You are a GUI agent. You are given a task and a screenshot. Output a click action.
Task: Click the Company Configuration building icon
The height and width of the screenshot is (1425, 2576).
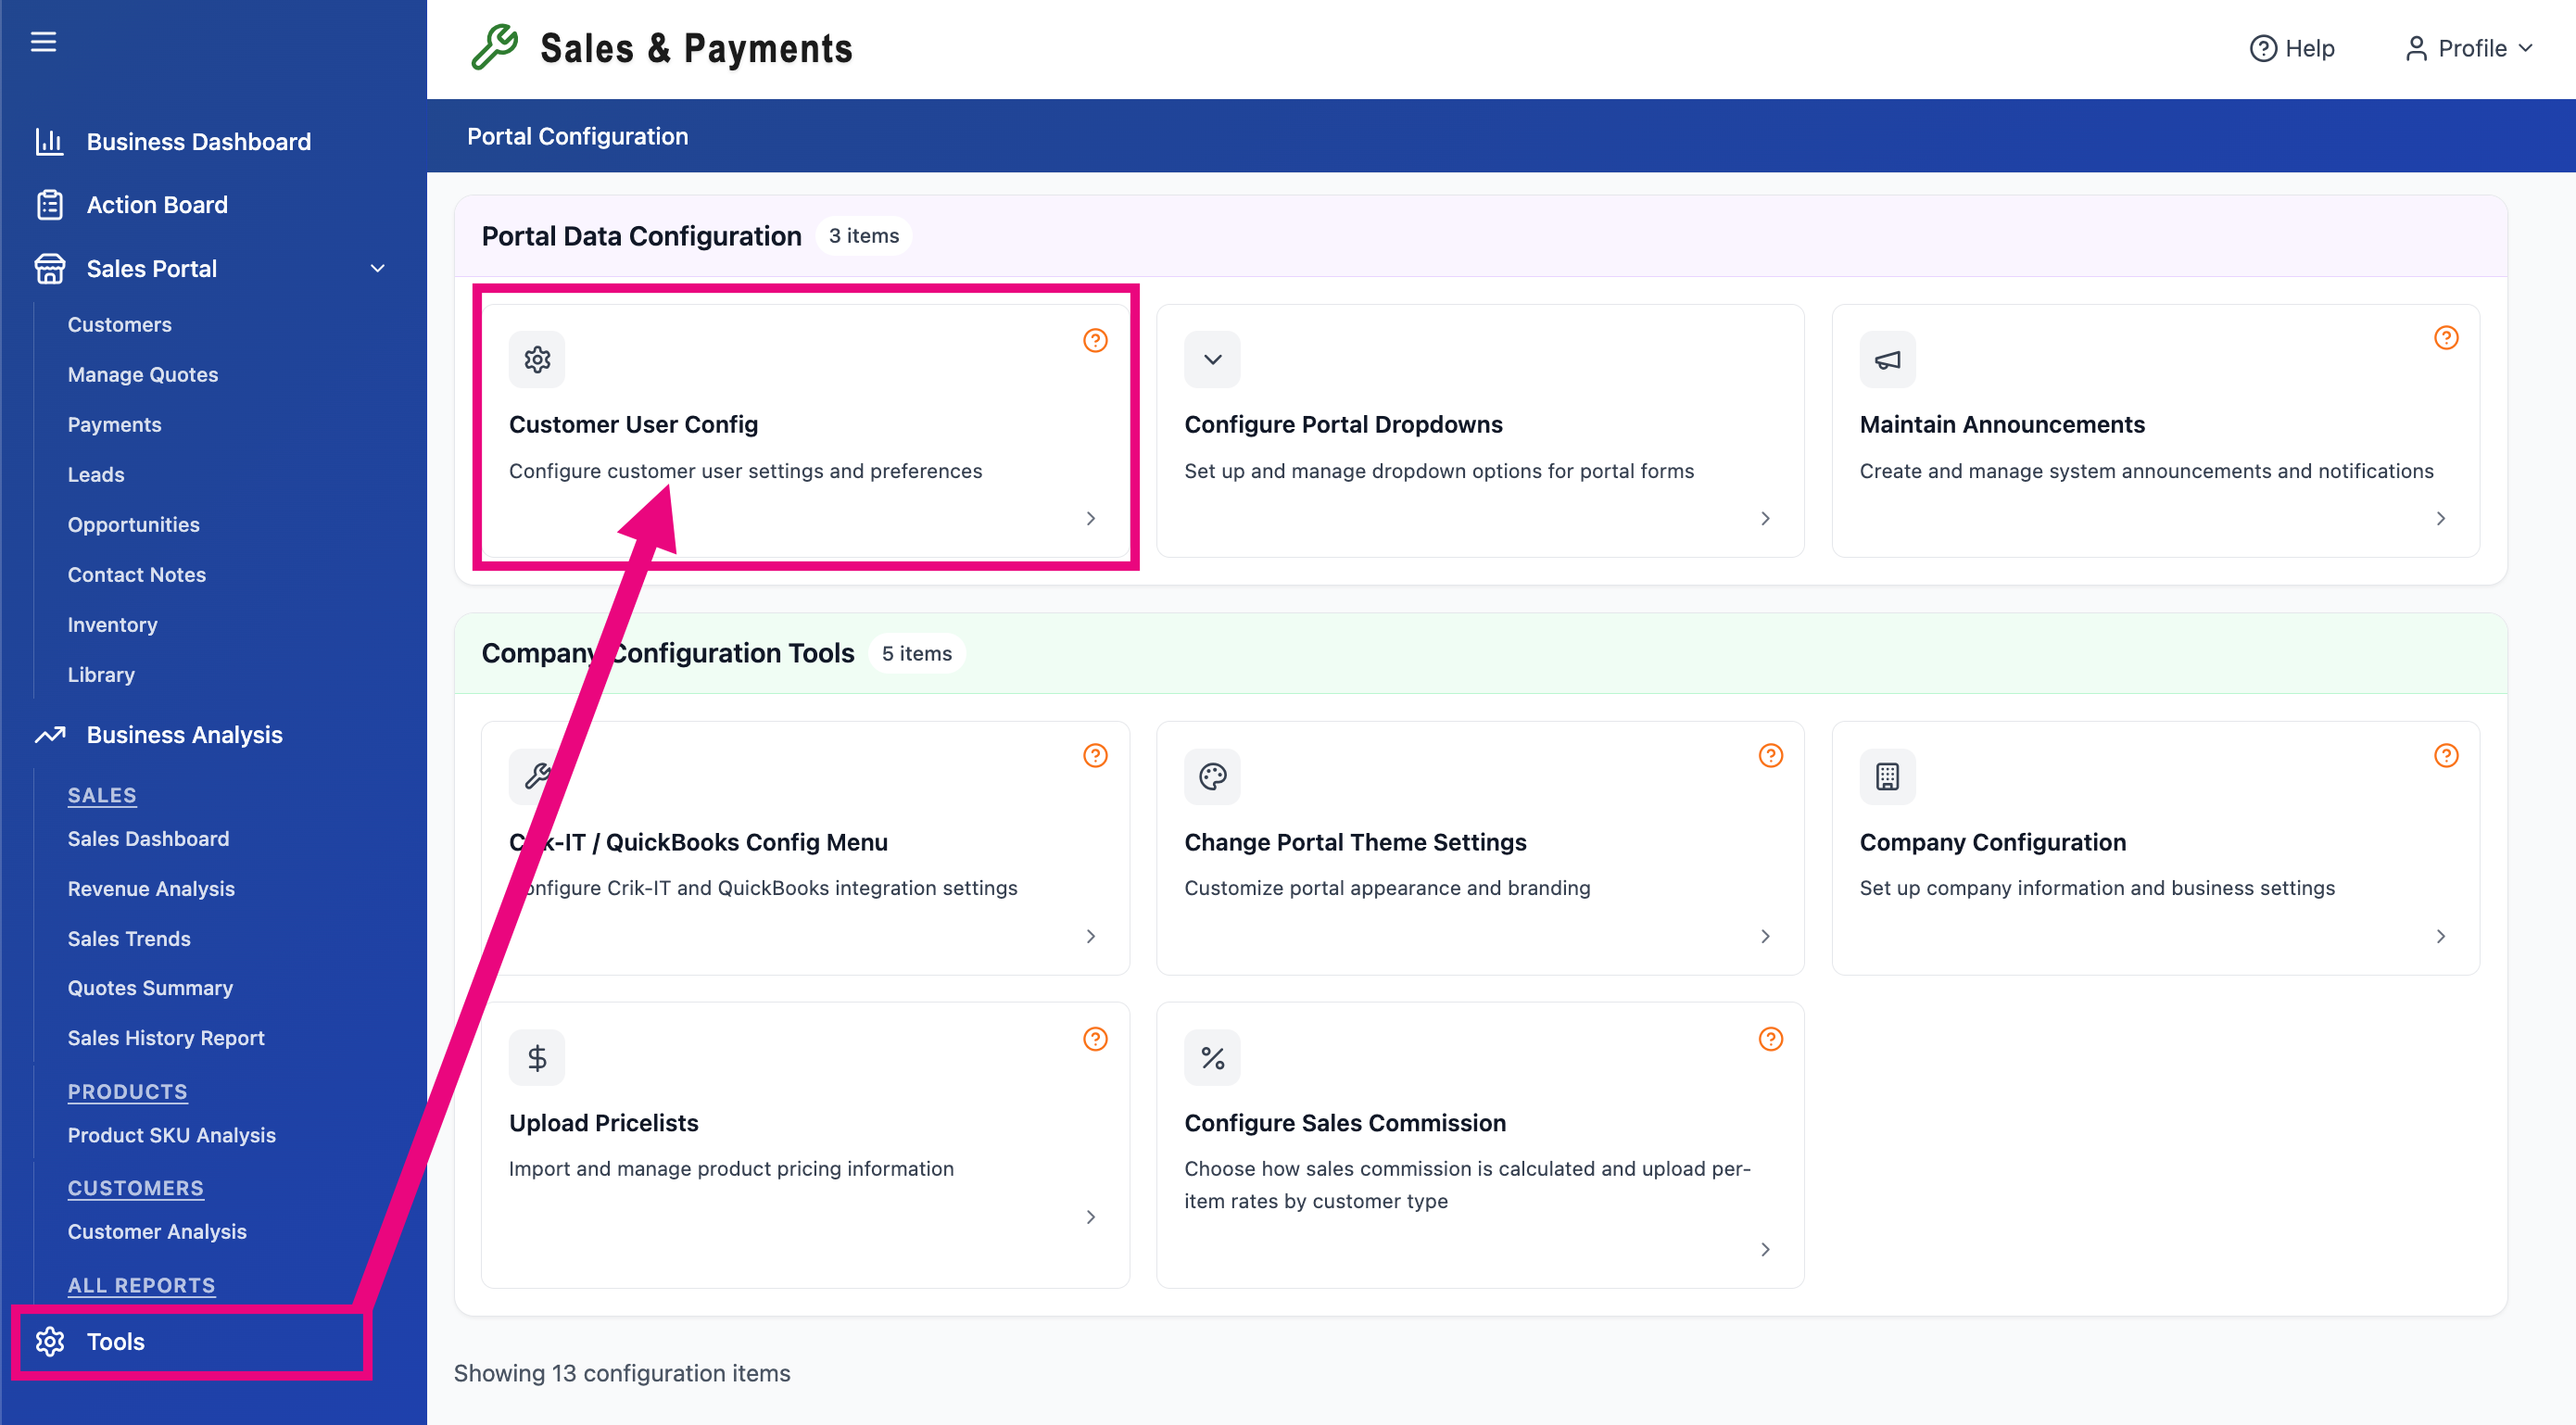click(x=1887, y=776)
